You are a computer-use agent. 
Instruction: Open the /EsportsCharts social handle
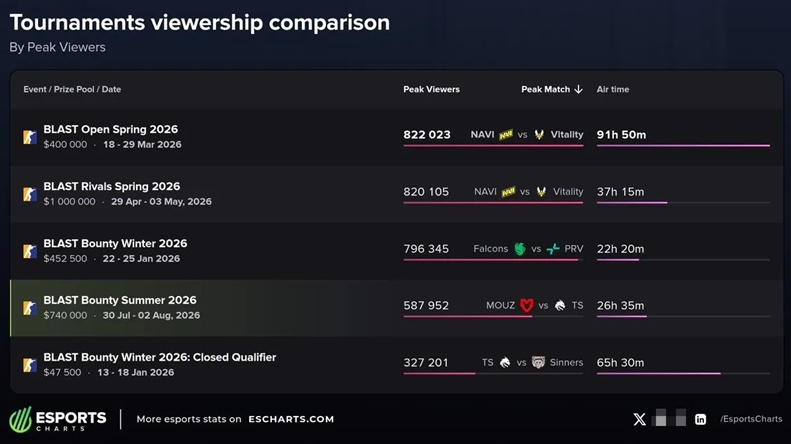pos(751,419)
